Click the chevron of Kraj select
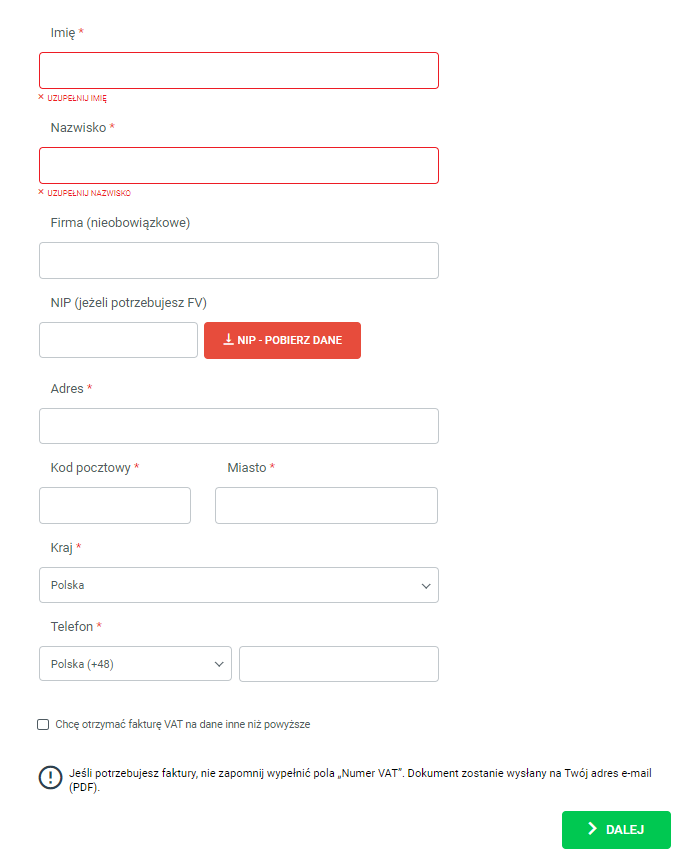Image resolution: width=696 pixels, height=860 pixels. pyautogui.click(x=426, y=585)
